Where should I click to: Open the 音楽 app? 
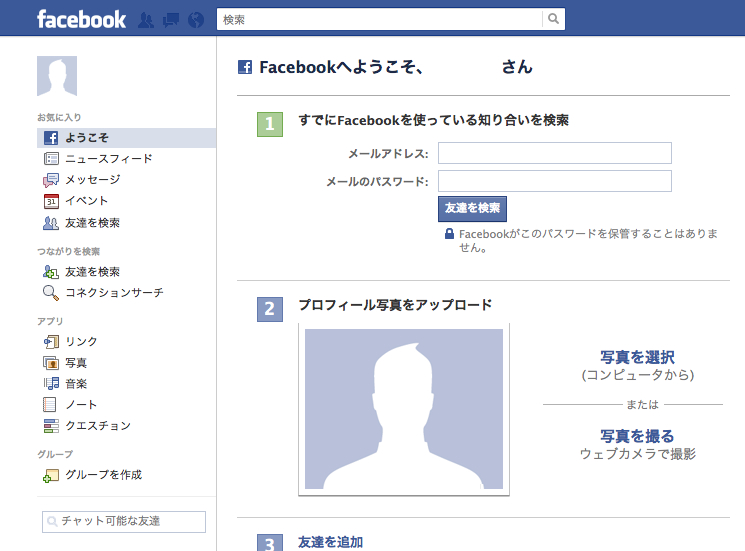[x=76, y=383]
